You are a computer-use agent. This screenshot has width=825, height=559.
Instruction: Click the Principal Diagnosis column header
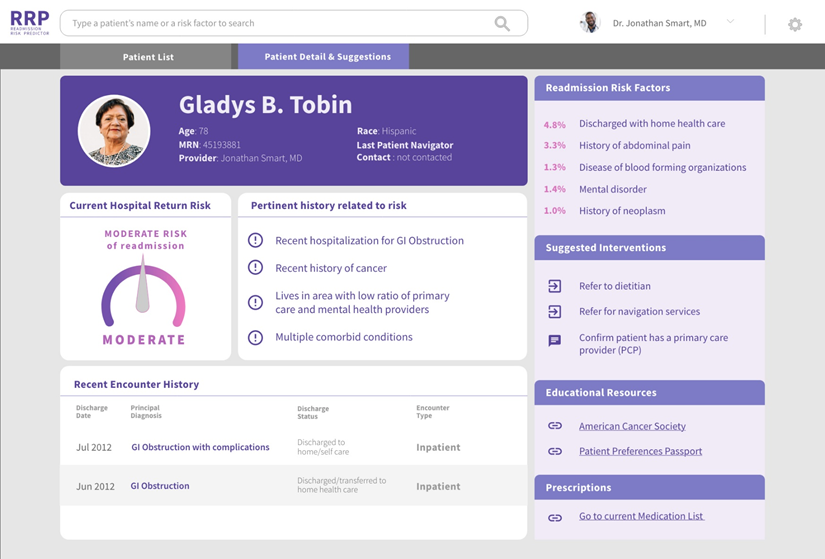[x=146, y=412]
